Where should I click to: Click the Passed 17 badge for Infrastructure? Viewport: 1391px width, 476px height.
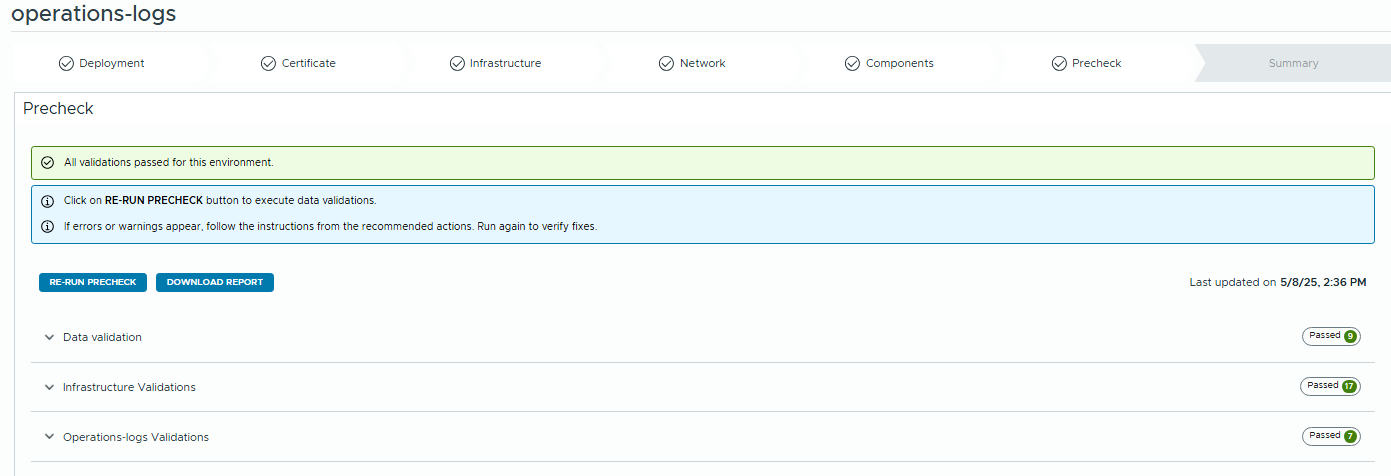coord(1329,386)
